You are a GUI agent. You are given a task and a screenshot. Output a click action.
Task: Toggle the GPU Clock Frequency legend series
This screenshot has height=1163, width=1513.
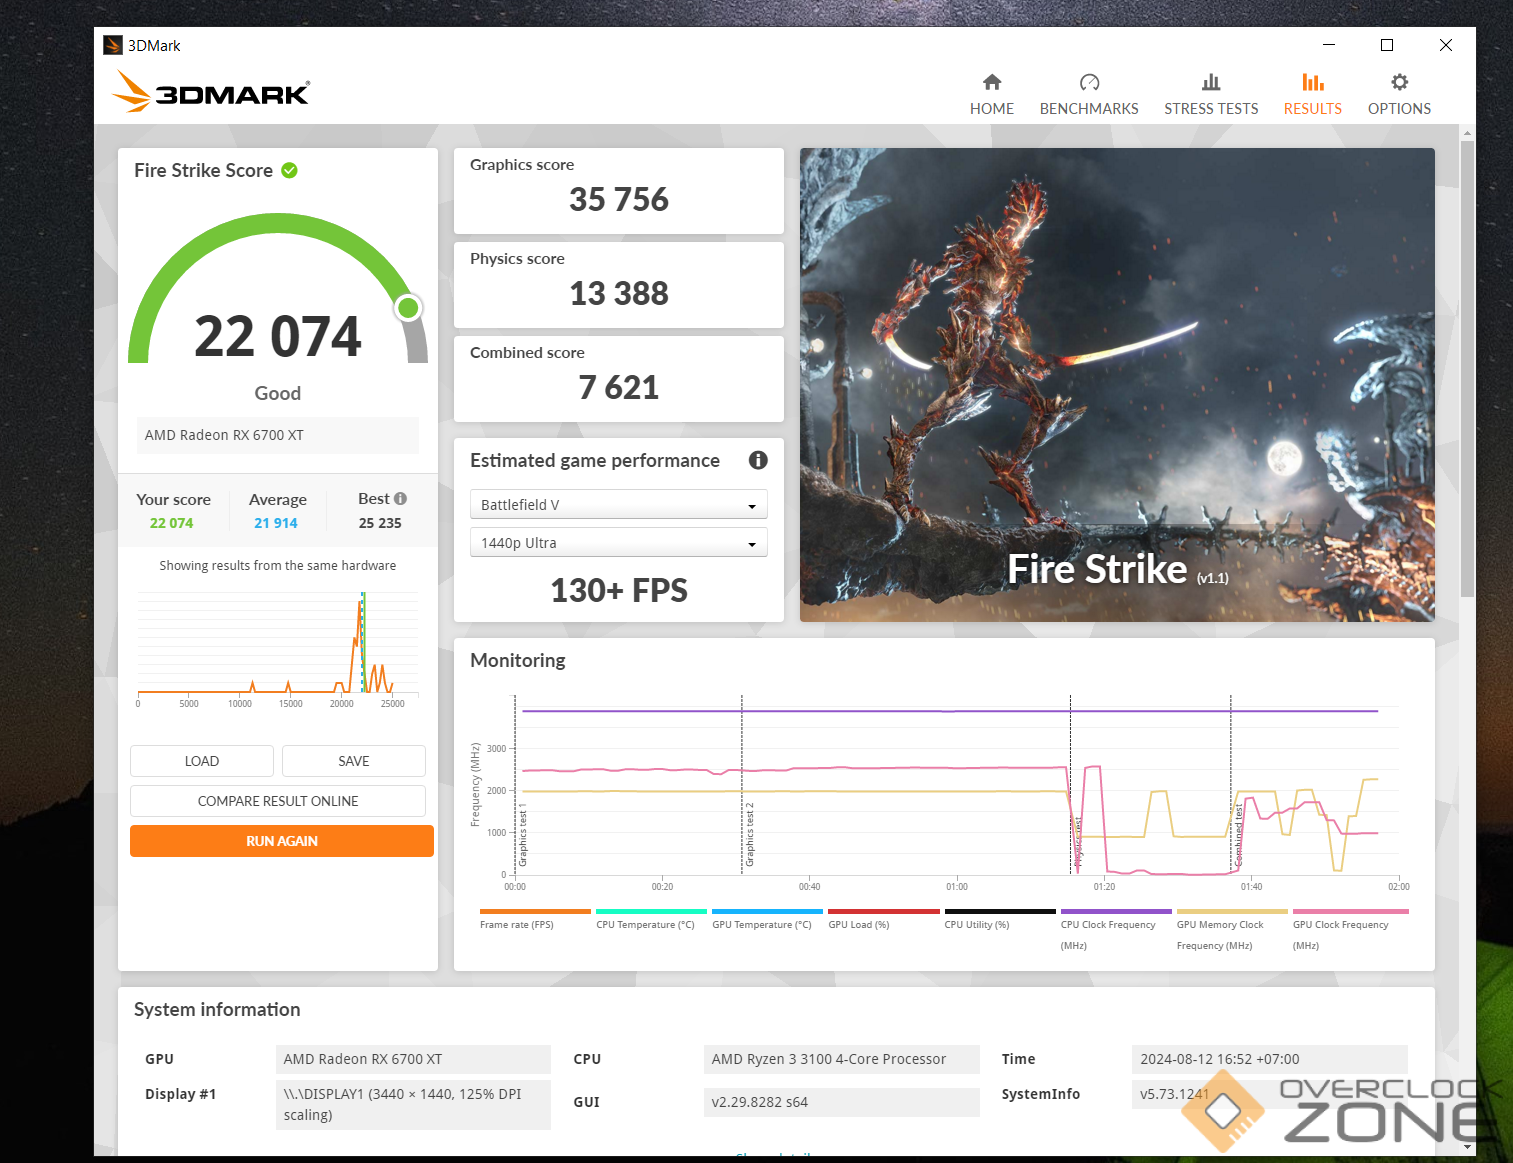[1350, 931]
